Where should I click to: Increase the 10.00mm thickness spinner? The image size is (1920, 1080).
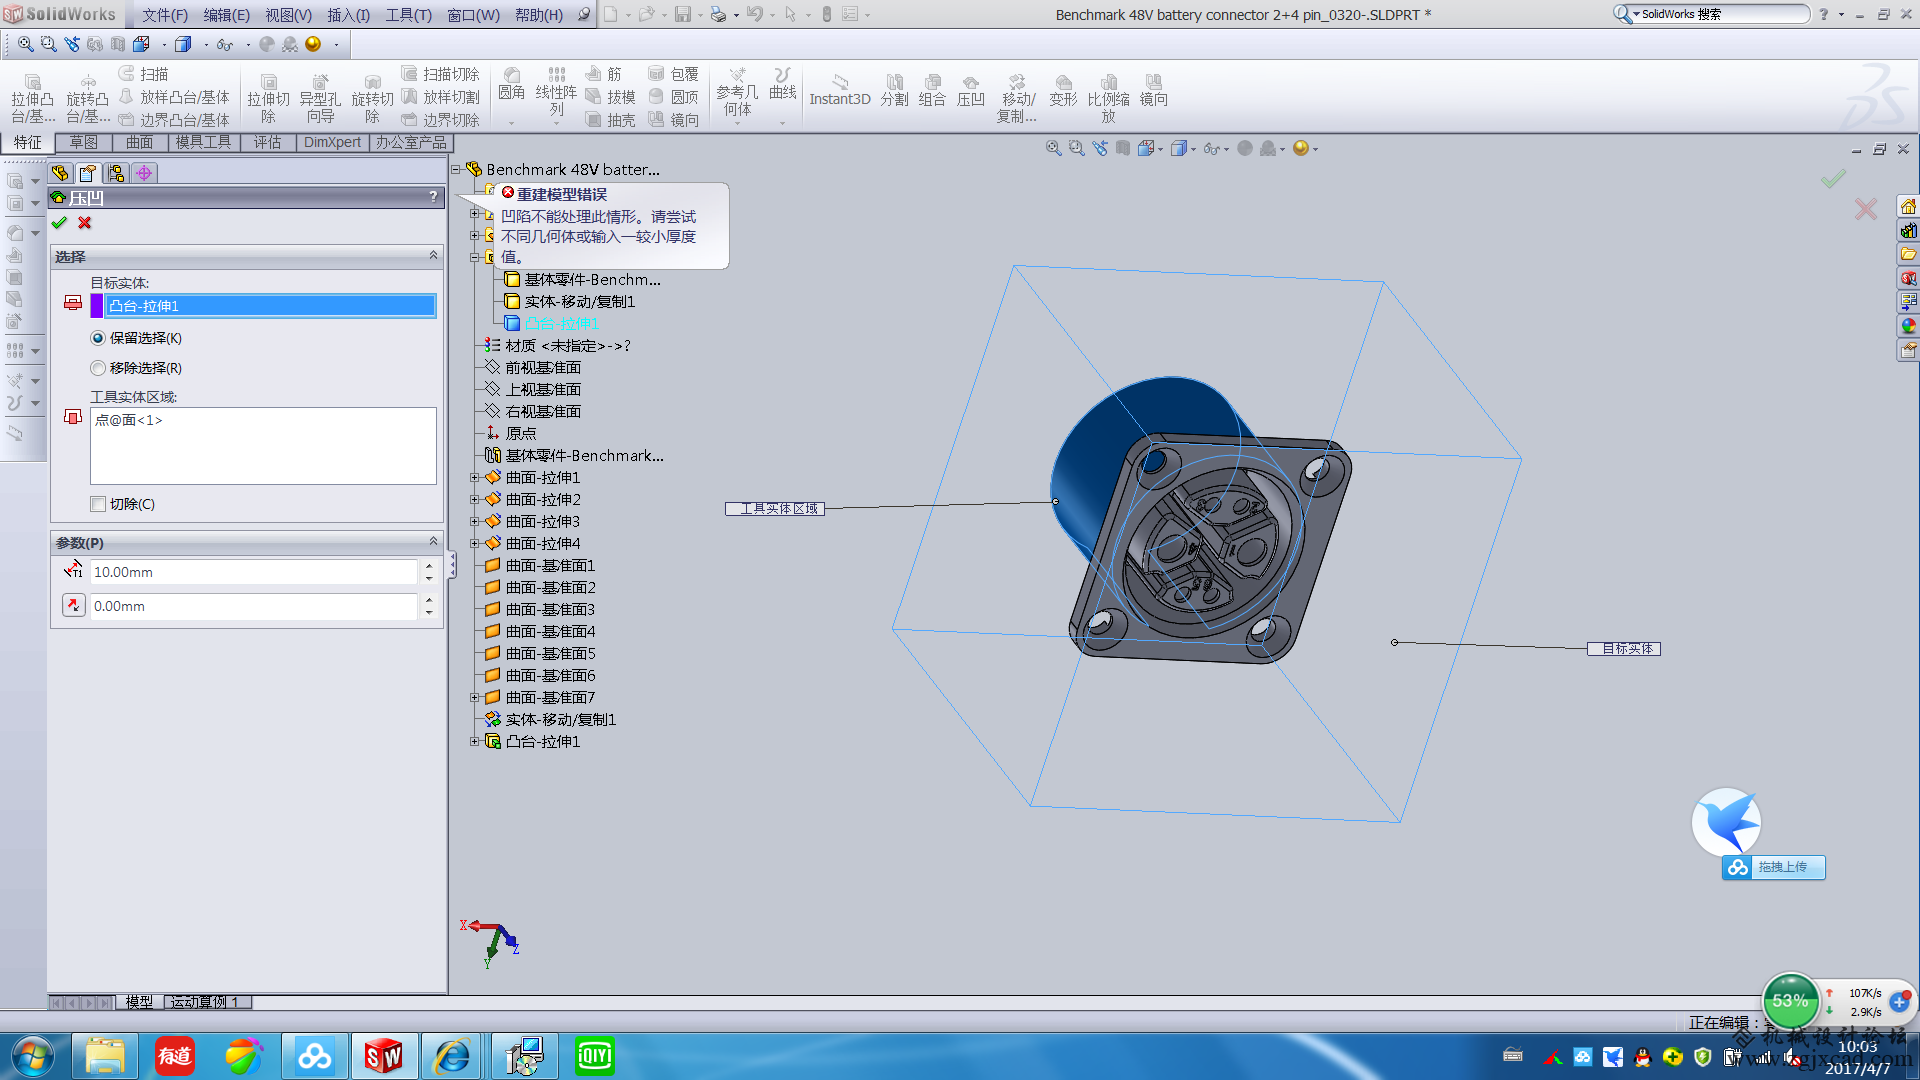pyautogui.click(x=429, y=566)
